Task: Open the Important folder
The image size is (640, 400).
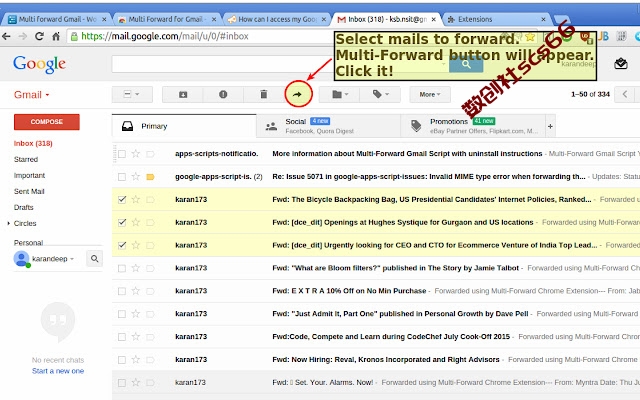Action: (29, 175)
